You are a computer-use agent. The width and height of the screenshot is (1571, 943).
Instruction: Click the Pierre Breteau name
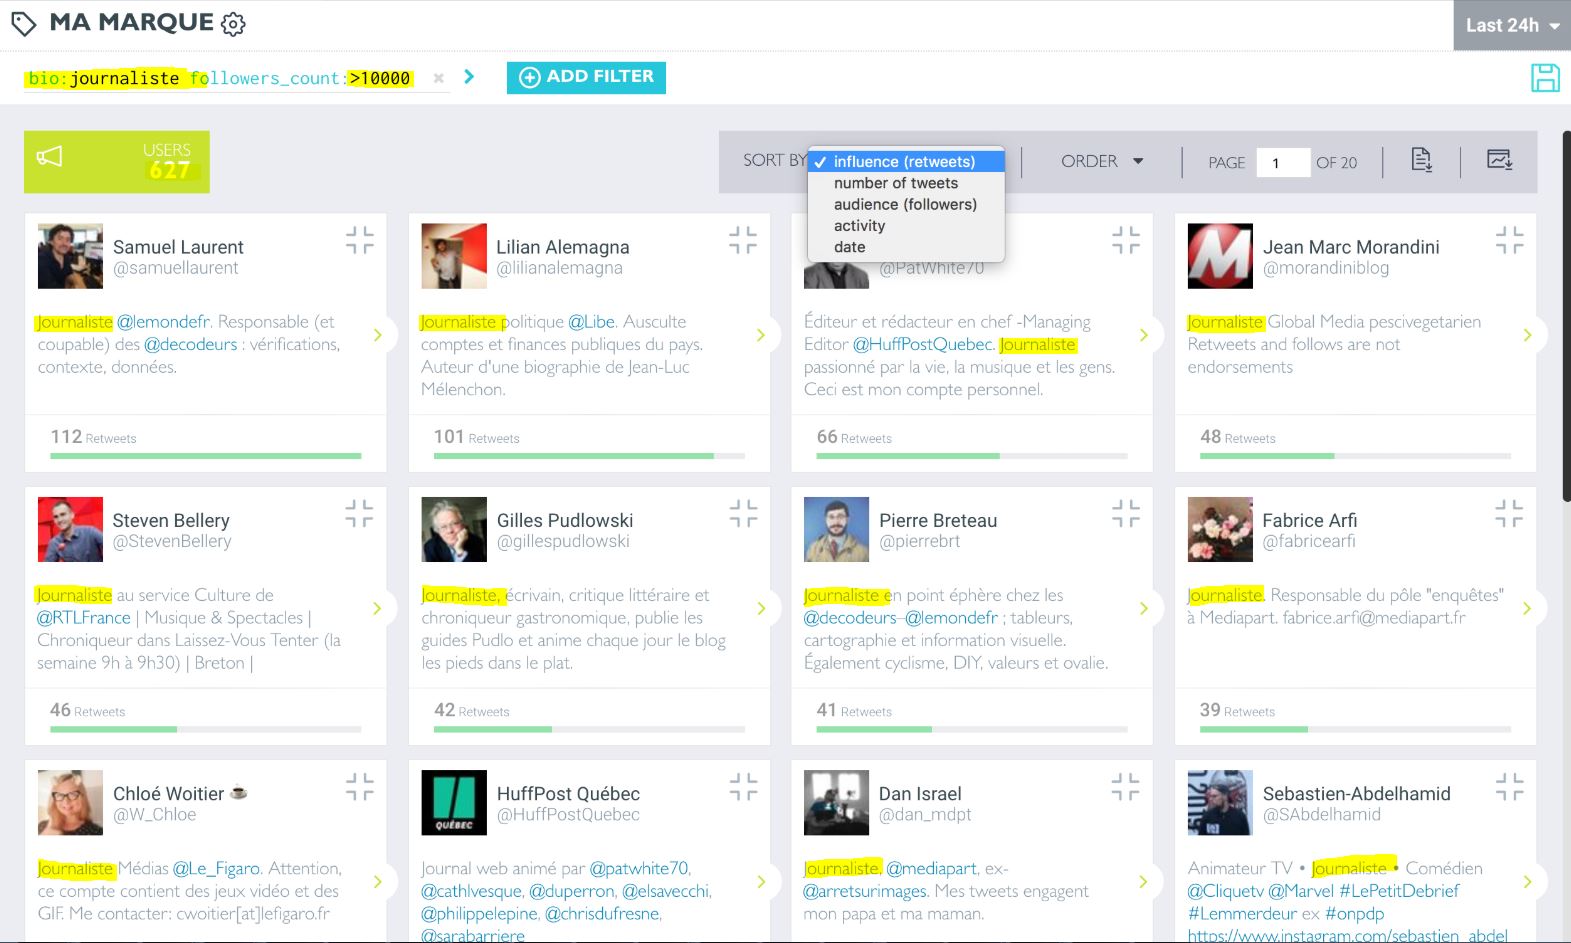938,520
